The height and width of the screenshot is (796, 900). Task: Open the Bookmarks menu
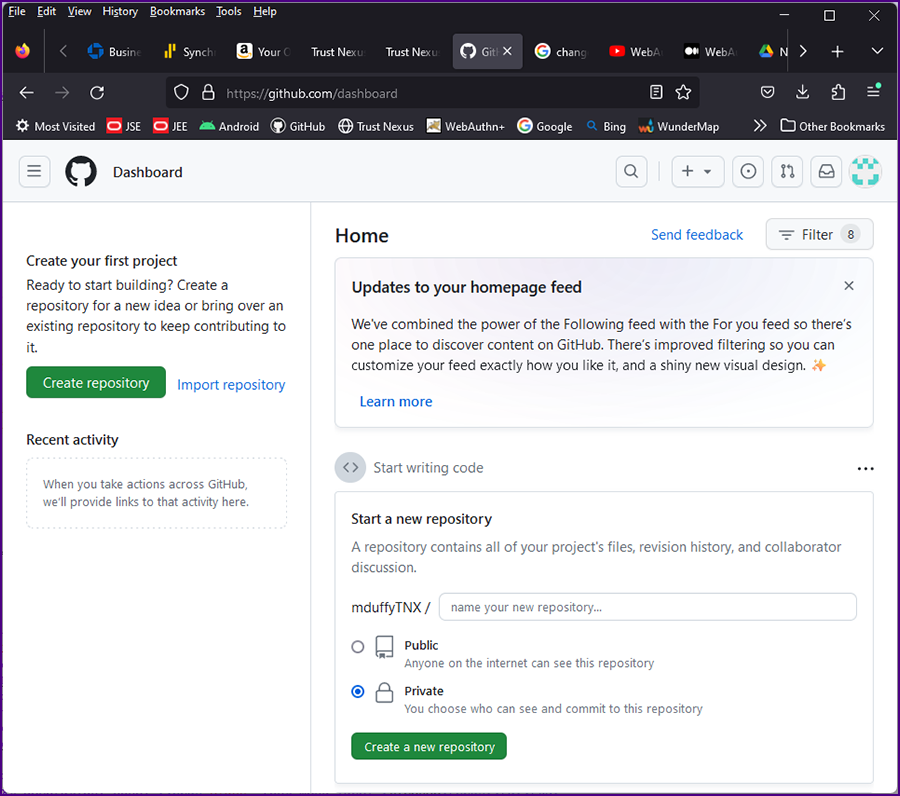pyautogui.click(x=177, y=11)
